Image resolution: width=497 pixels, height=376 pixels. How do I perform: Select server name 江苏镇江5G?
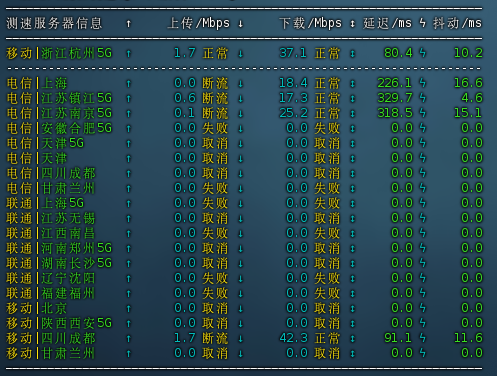click(x=77, y=98)
